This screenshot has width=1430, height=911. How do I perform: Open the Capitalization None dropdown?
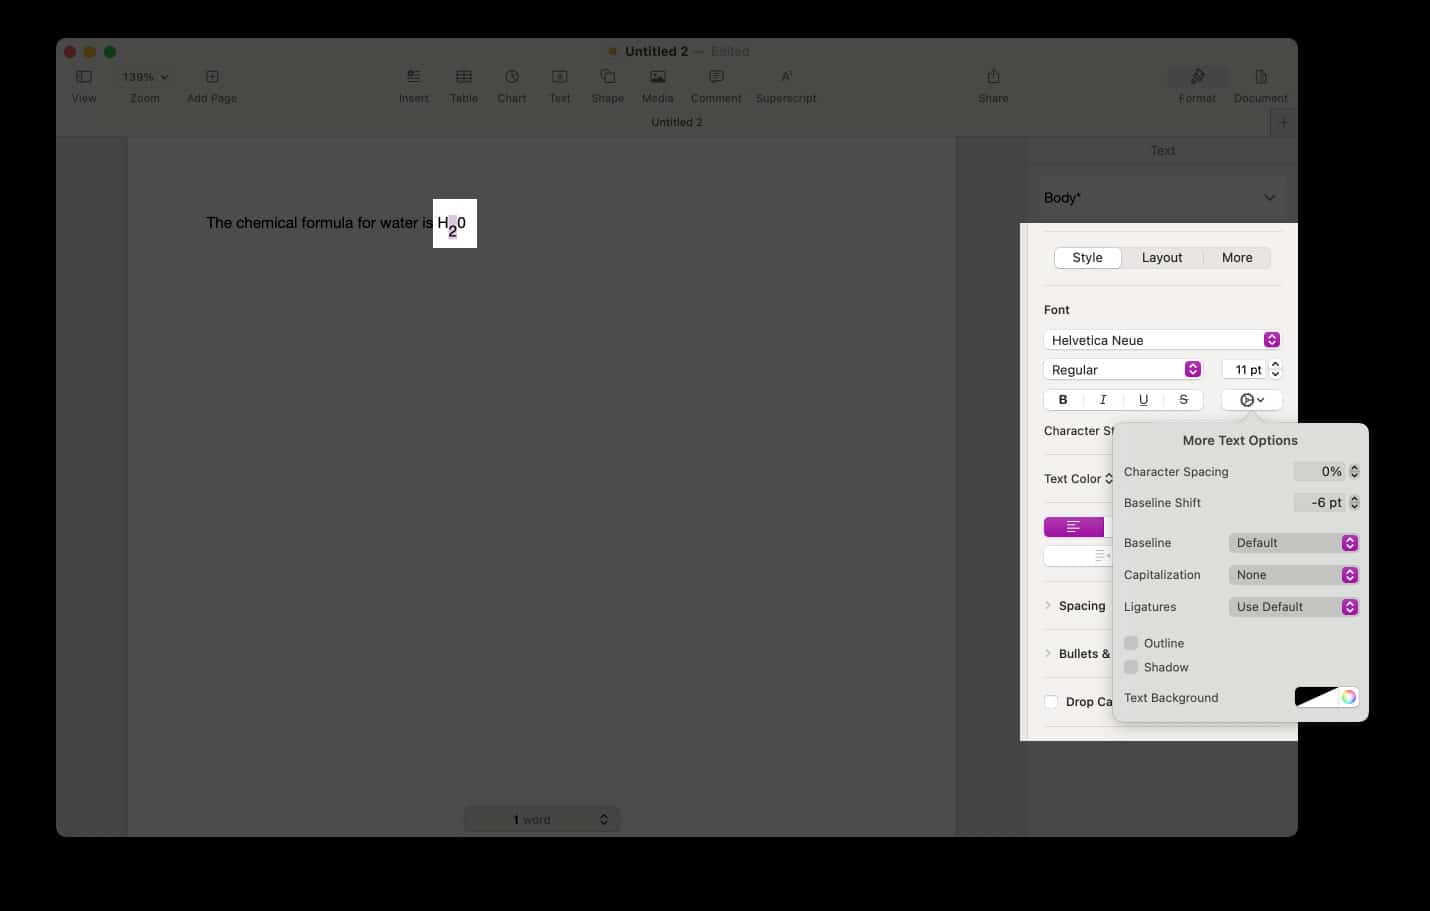tap(1293, 575)
